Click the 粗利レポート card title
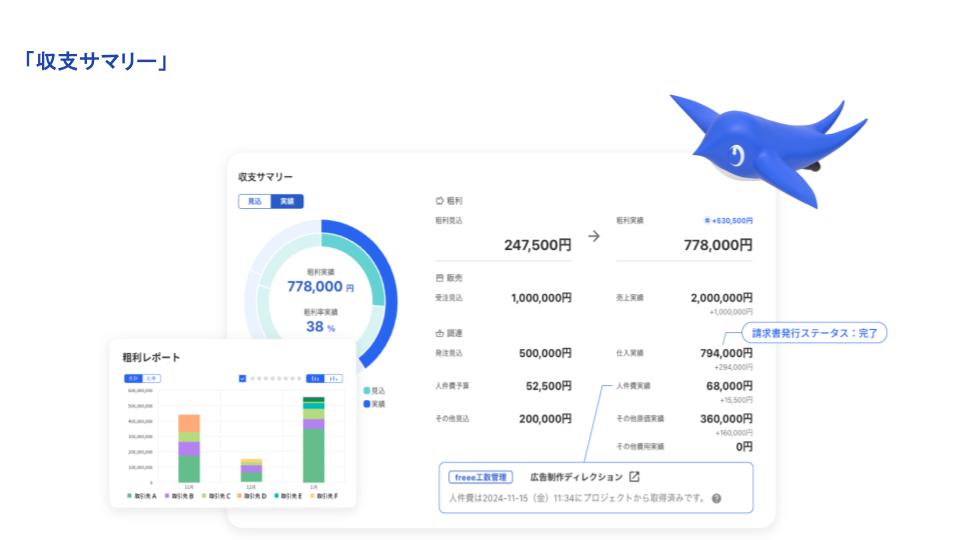Screen dimensions: 960x540 pyautogui.click(x=151, y=358)
